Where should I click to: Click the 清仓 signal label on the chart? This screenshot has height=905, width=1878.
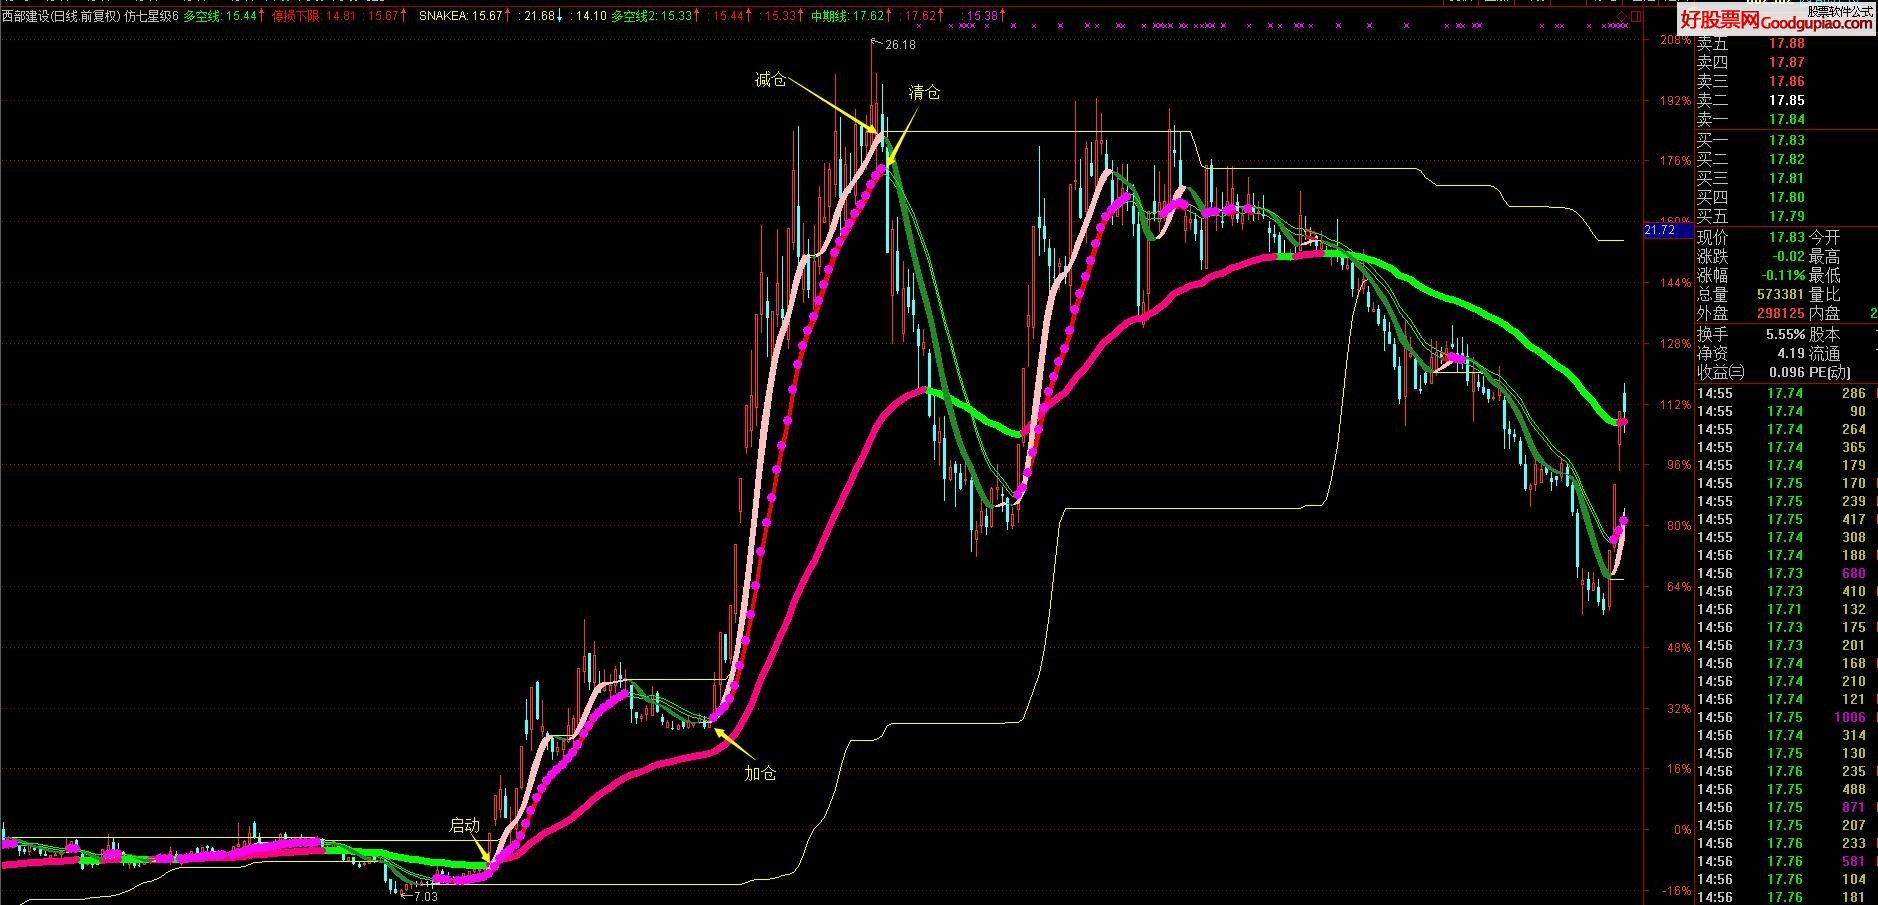[924, 93]
